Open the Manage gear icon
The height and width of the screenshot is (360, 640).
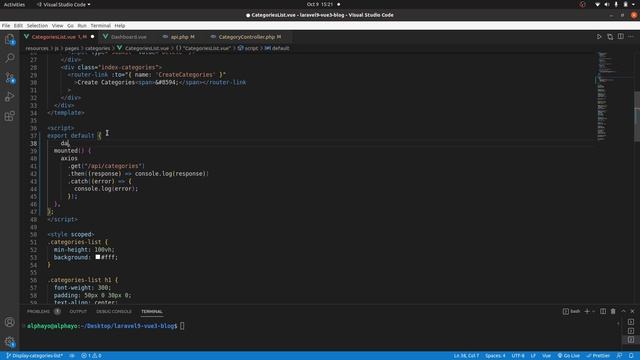click(x=10, y=341)
